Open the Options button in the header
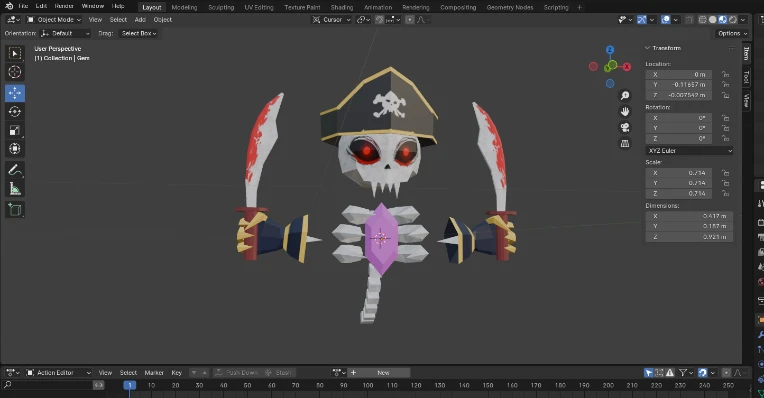The width and height of the screenshot is (764, 398). [x=732, y=33]
